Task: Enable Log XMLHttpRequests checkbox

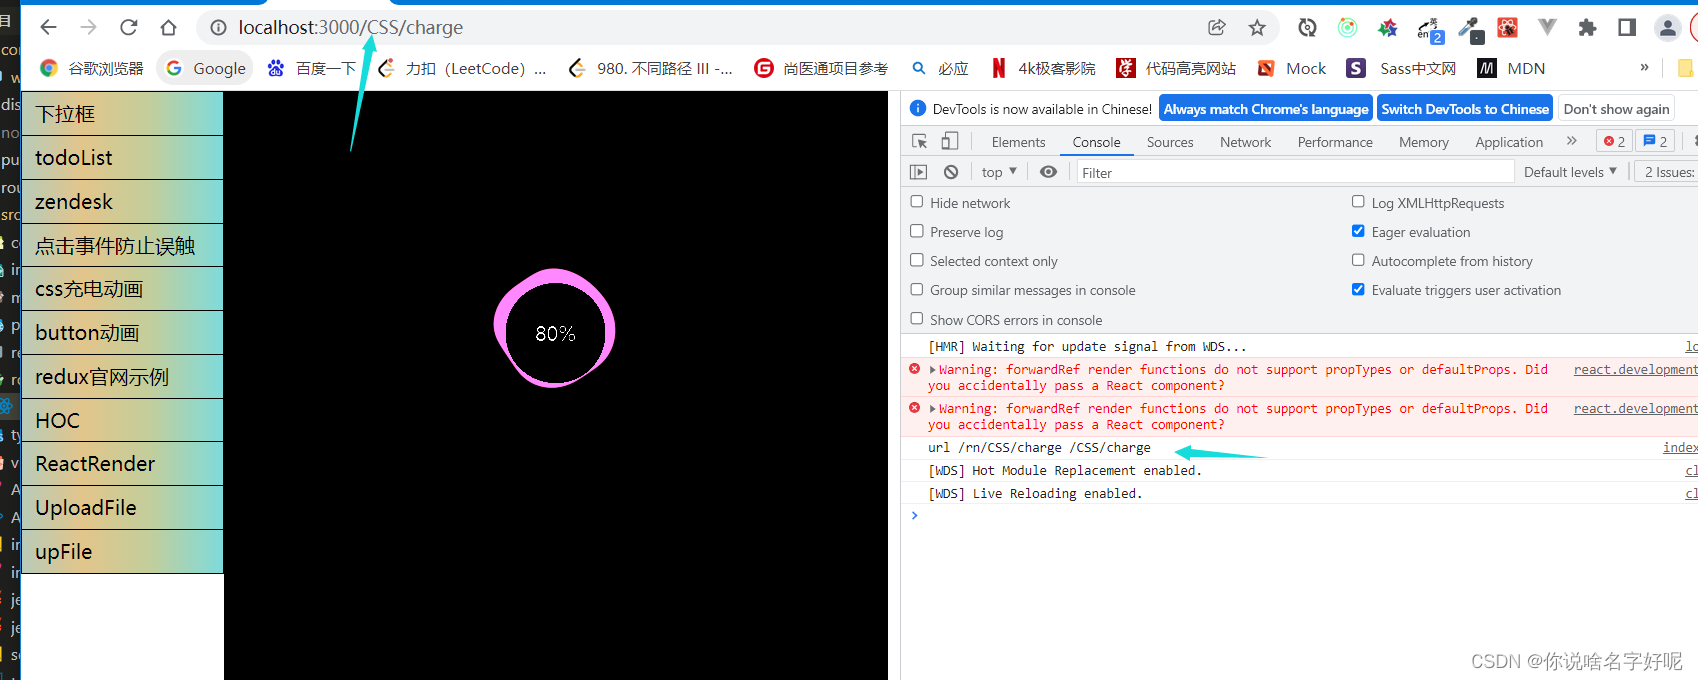Action: (x=1358, y=202)
